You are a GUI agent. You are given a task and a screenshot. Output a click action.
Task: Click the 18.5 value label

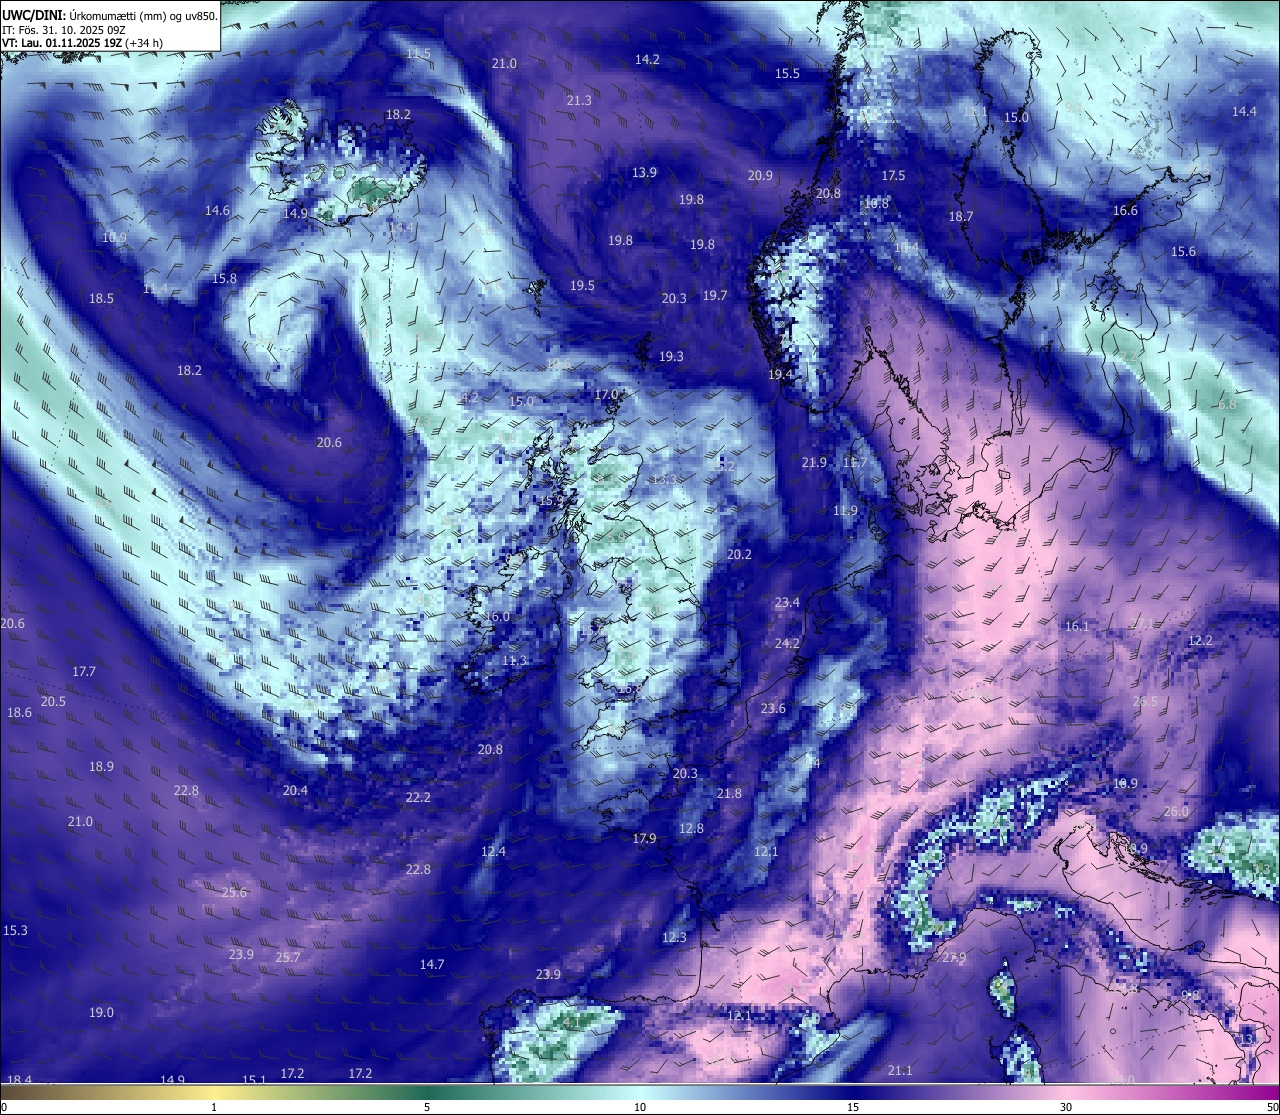(x=101, y=299)
